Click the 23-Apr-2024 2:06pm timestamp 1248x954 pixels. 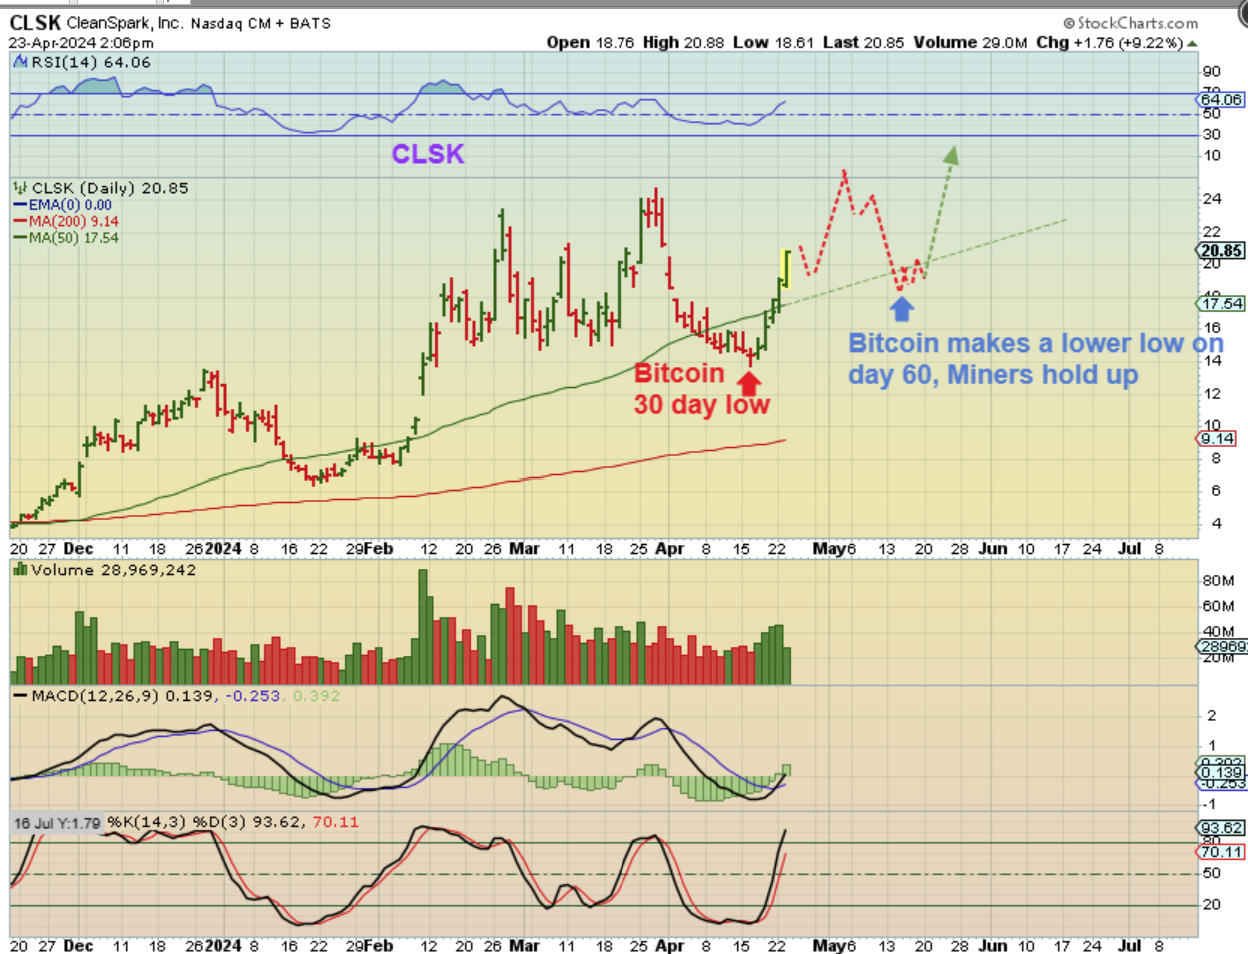click(x=81, y=43)
